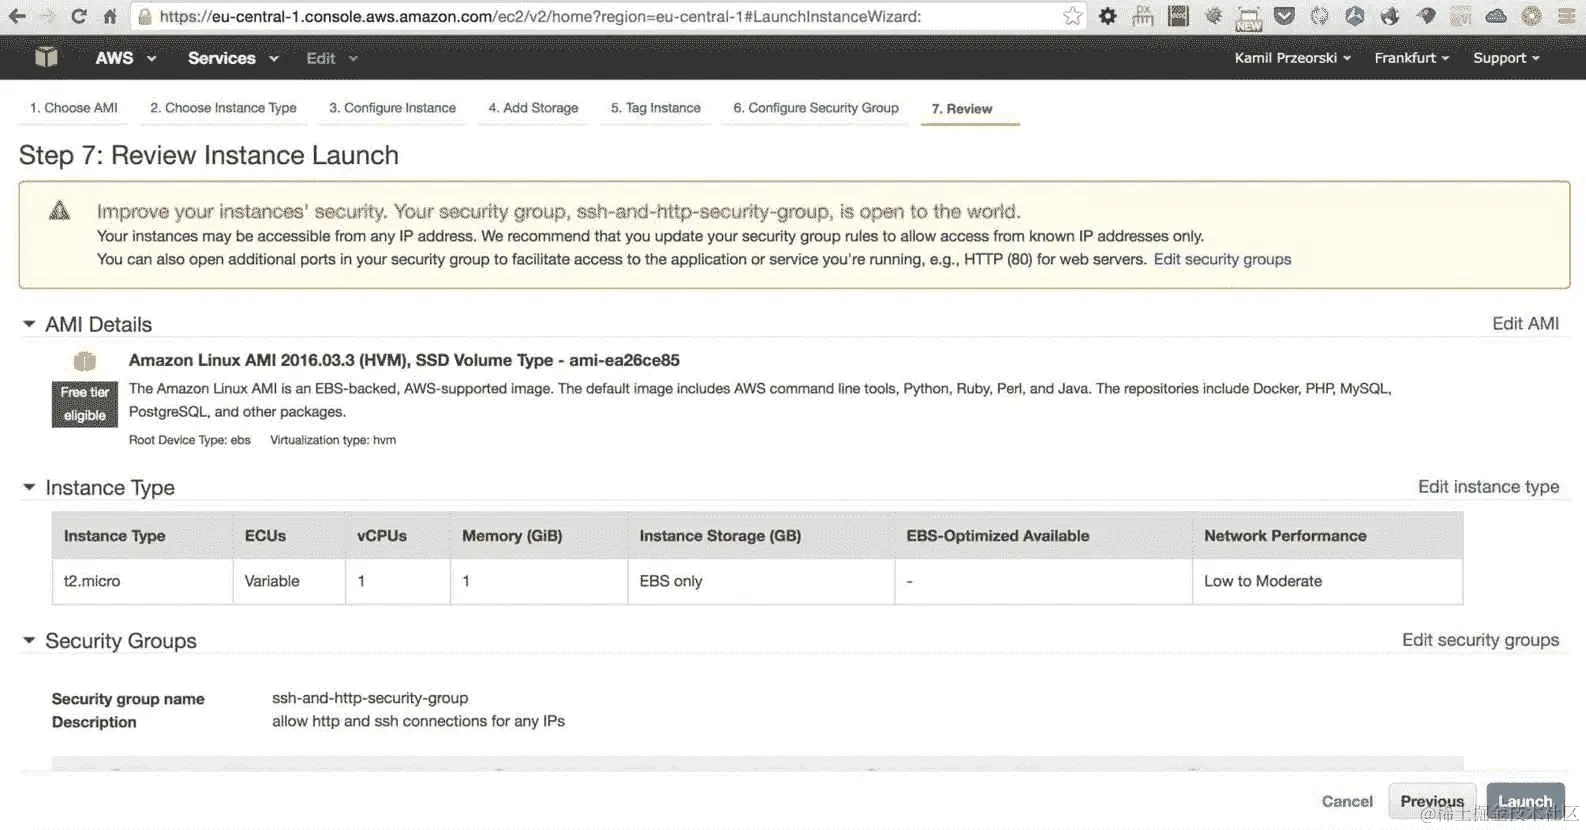
Task: Click the Edit AMI link
Action: (1525, 323)
